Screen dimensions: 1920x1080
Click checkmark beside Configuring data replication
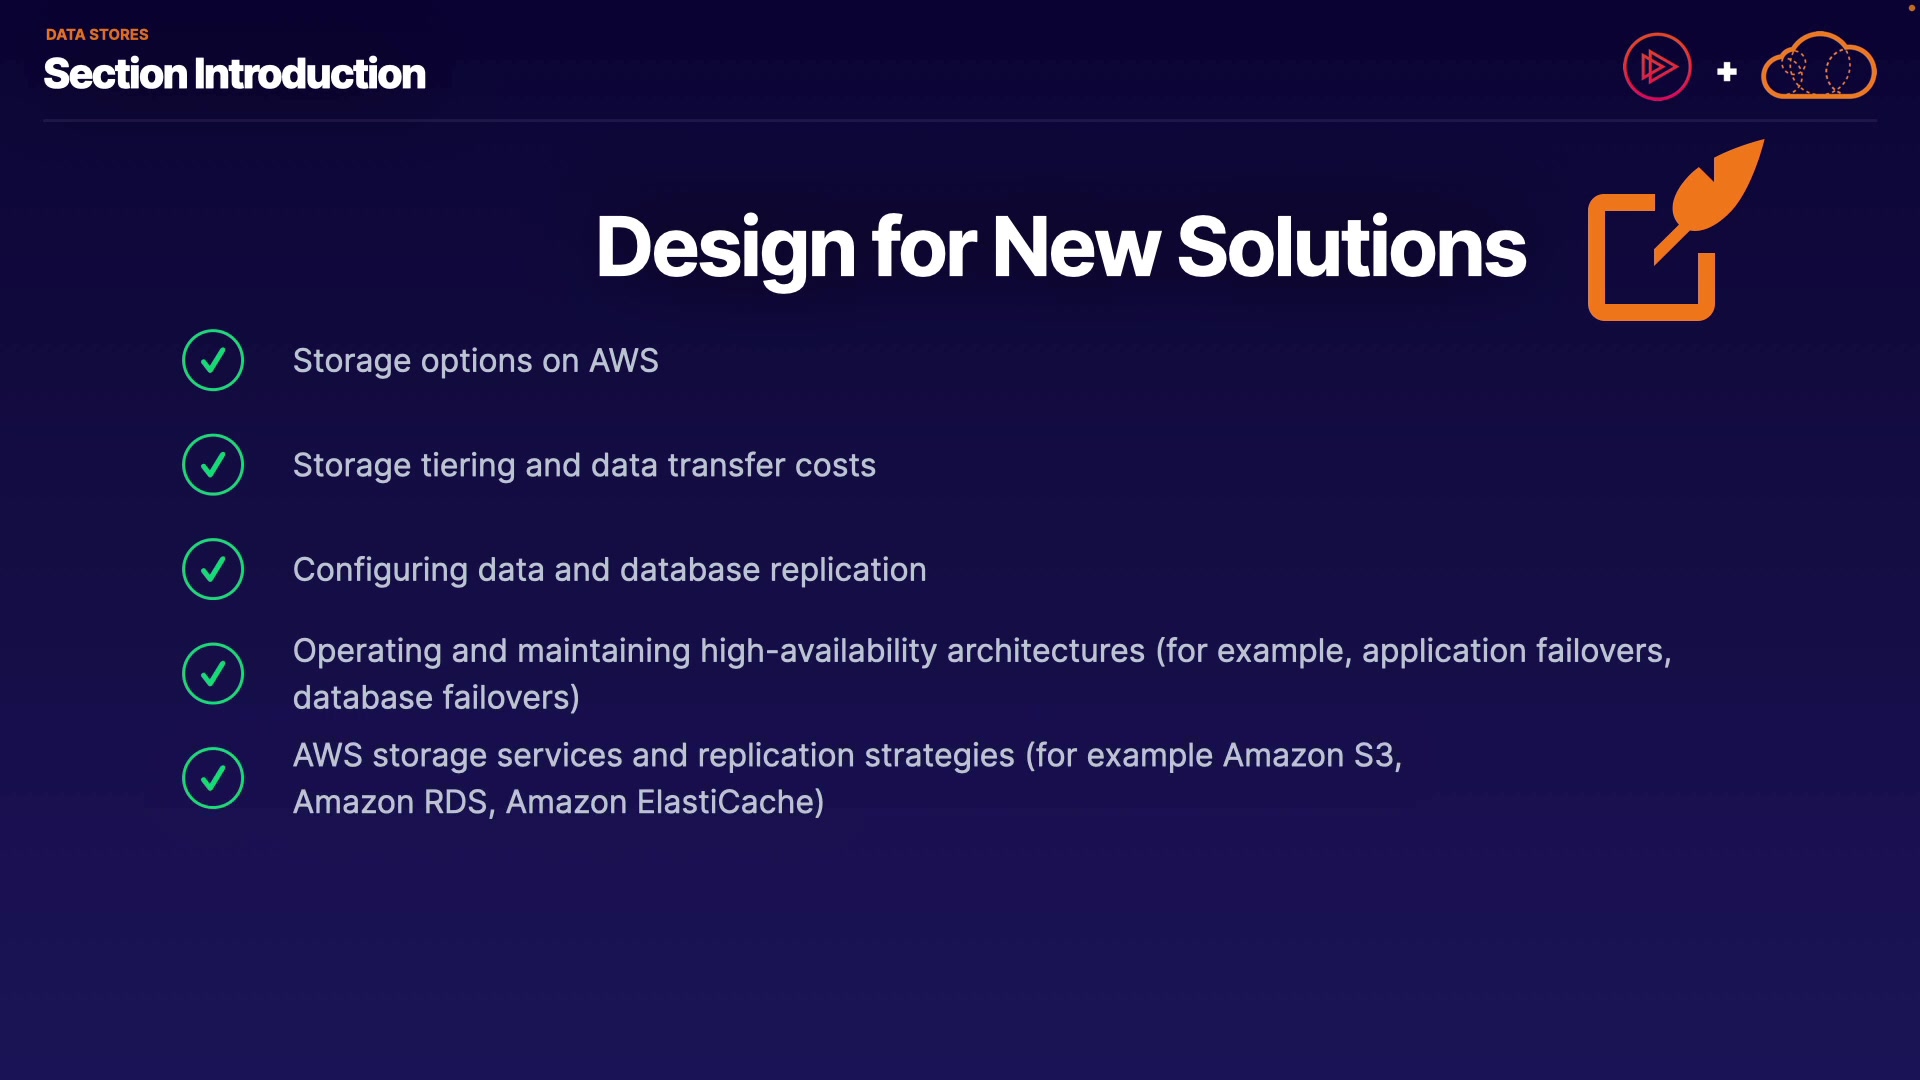click(213, 569)
